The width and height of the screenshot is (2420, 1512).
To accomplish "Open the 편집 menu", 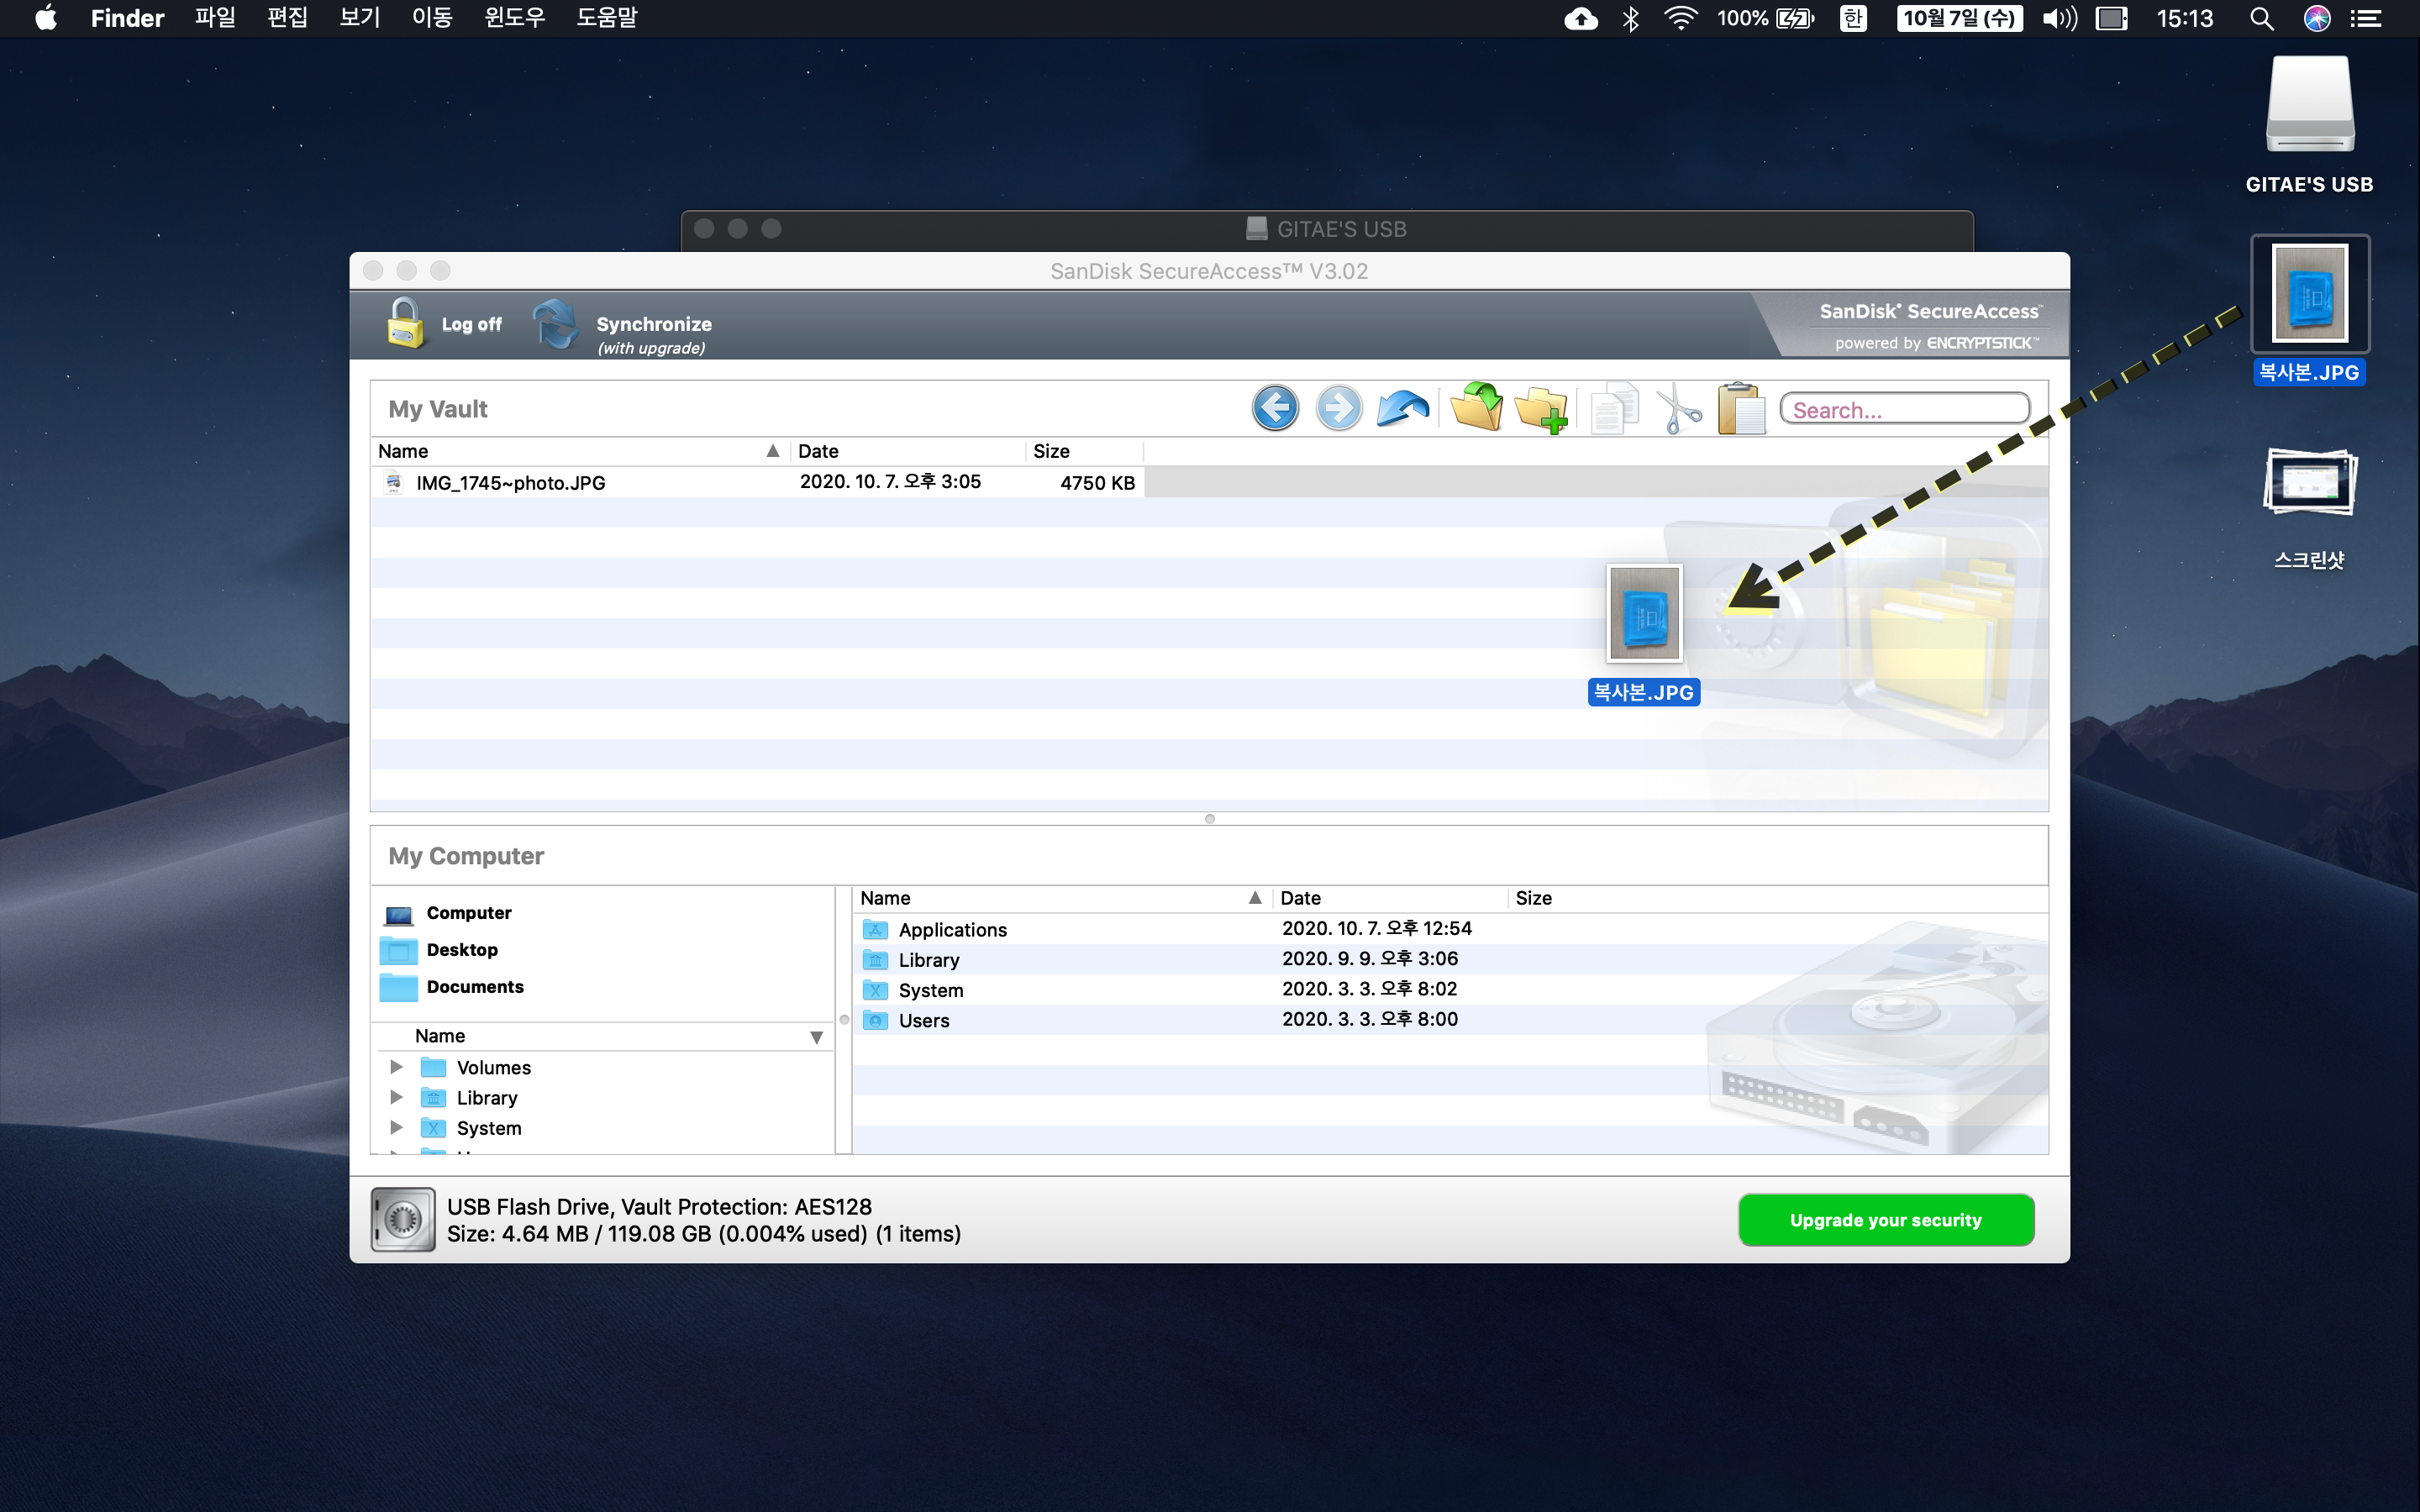I will pos(287,18).
